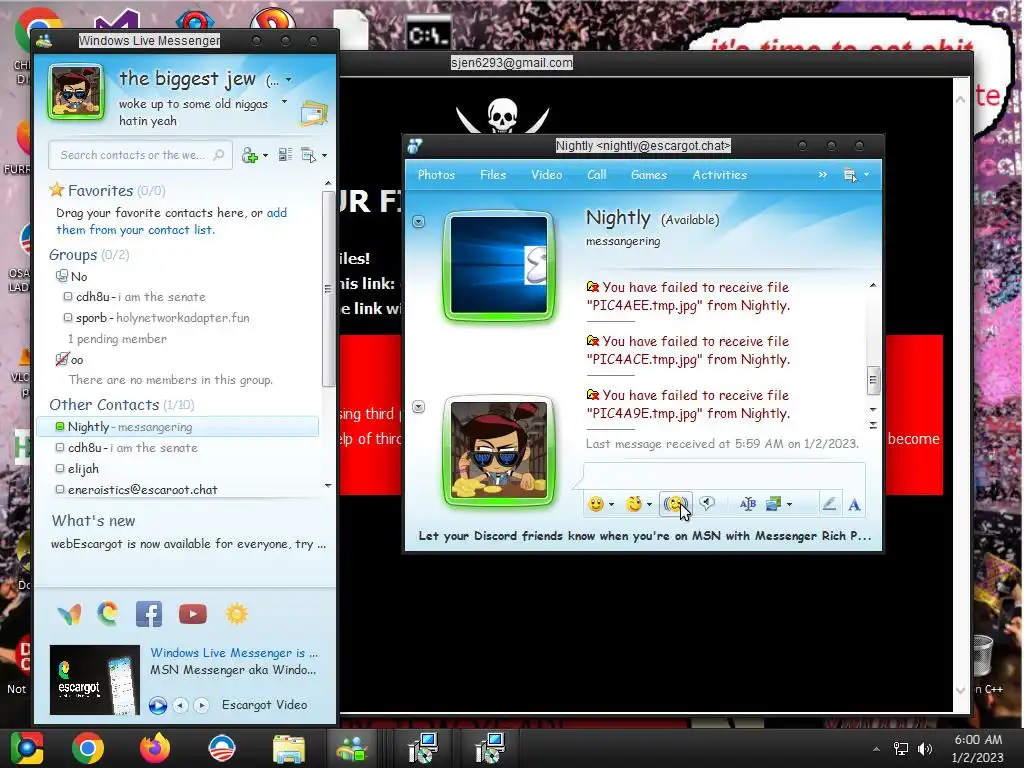
Task: Open the chat window menu icon
Action: [x=850, y=175]
